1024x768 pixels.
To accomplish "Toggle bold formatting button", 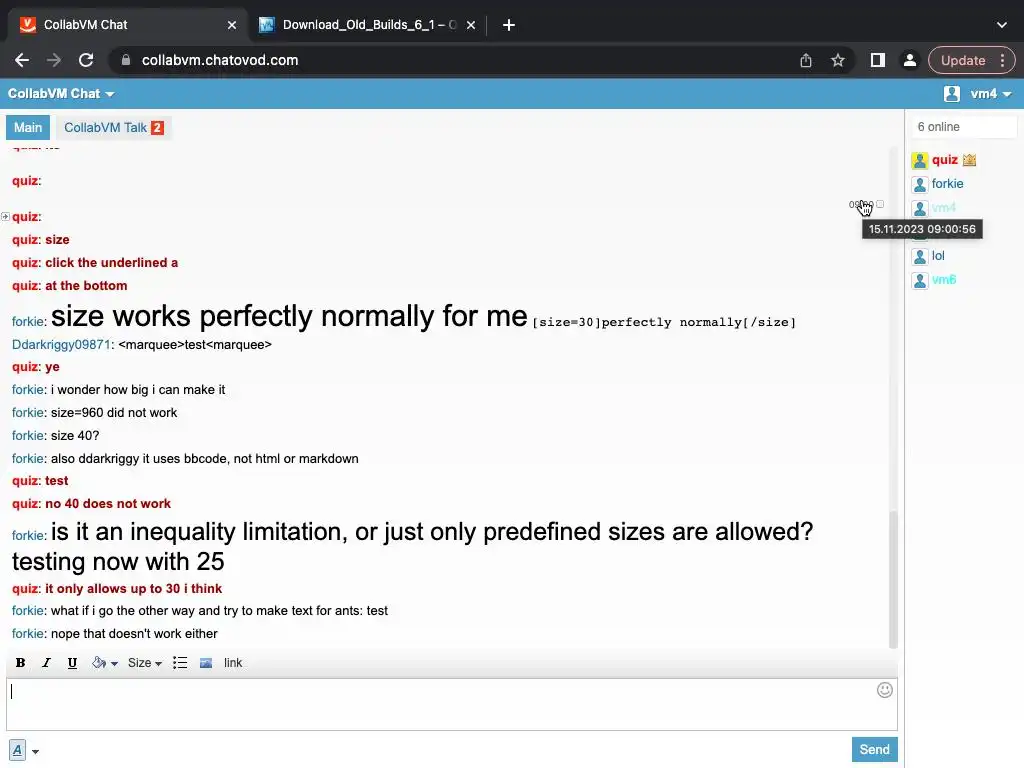I will point(20,663).
